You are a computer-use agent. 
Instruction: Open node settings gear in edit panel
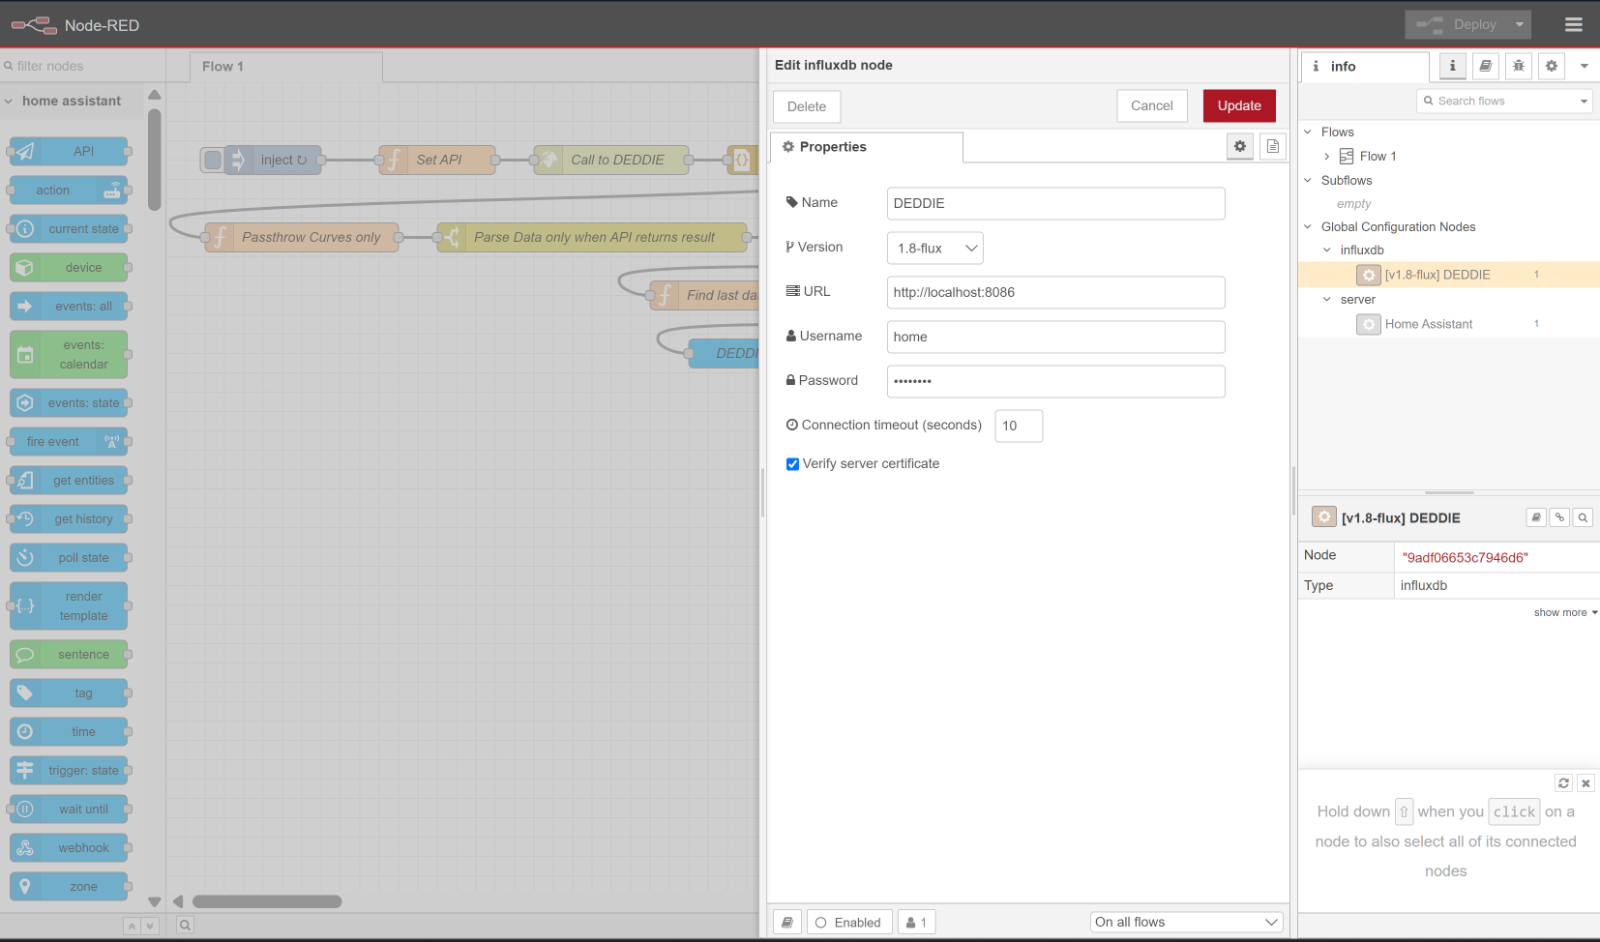(1240, 146)
